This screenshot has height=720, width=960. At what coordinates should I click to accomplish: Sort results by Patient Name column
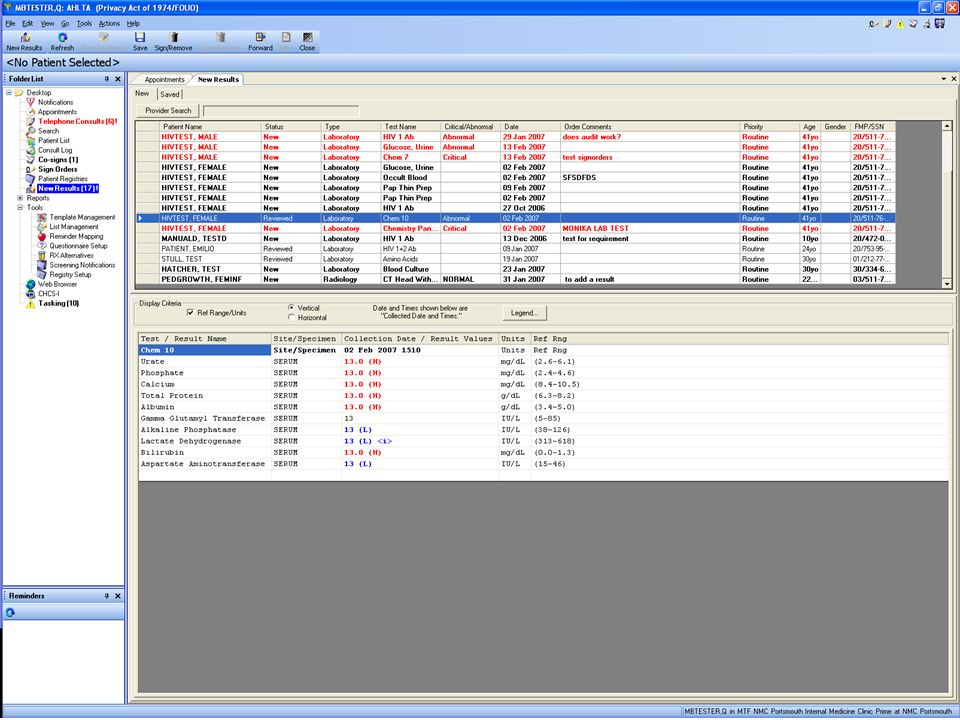[x=210, y=127]
